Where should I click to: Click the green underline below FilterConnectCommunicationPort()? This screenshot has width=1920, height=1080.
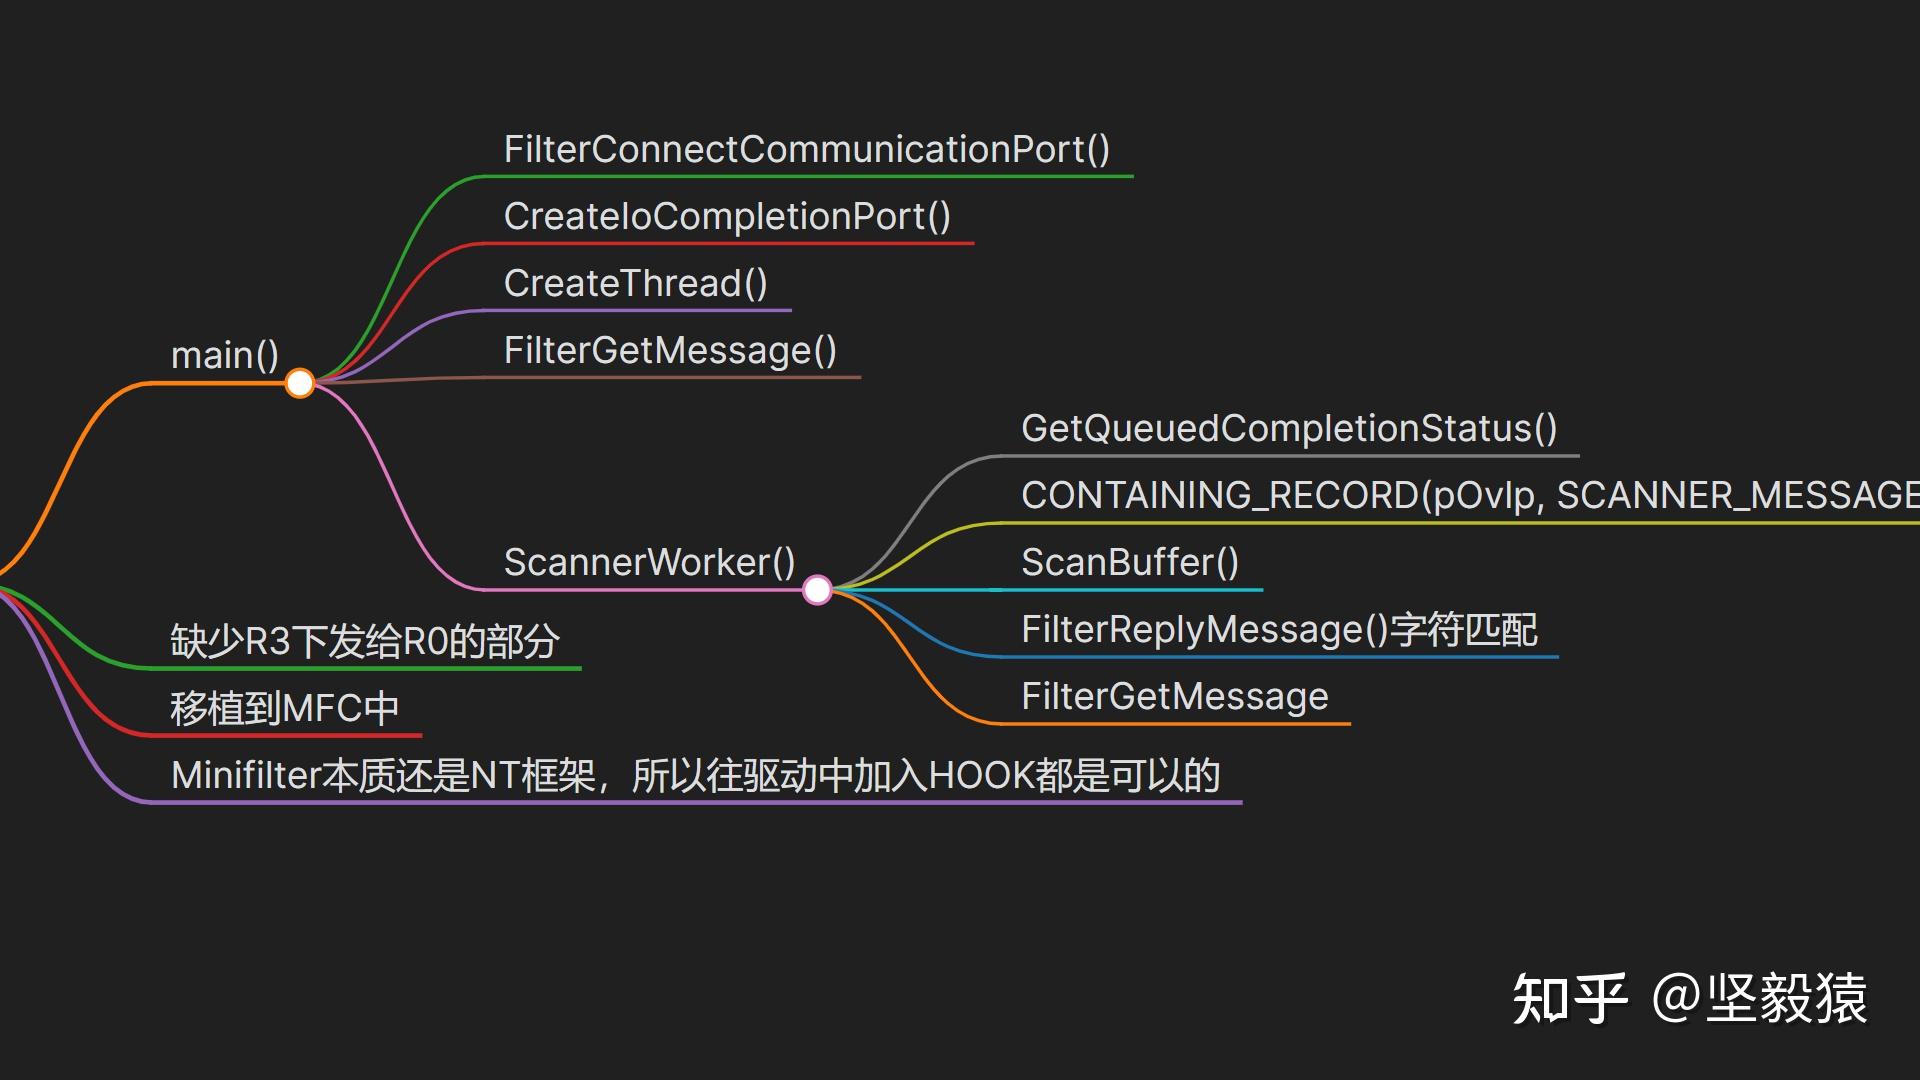tap(806, 177)
